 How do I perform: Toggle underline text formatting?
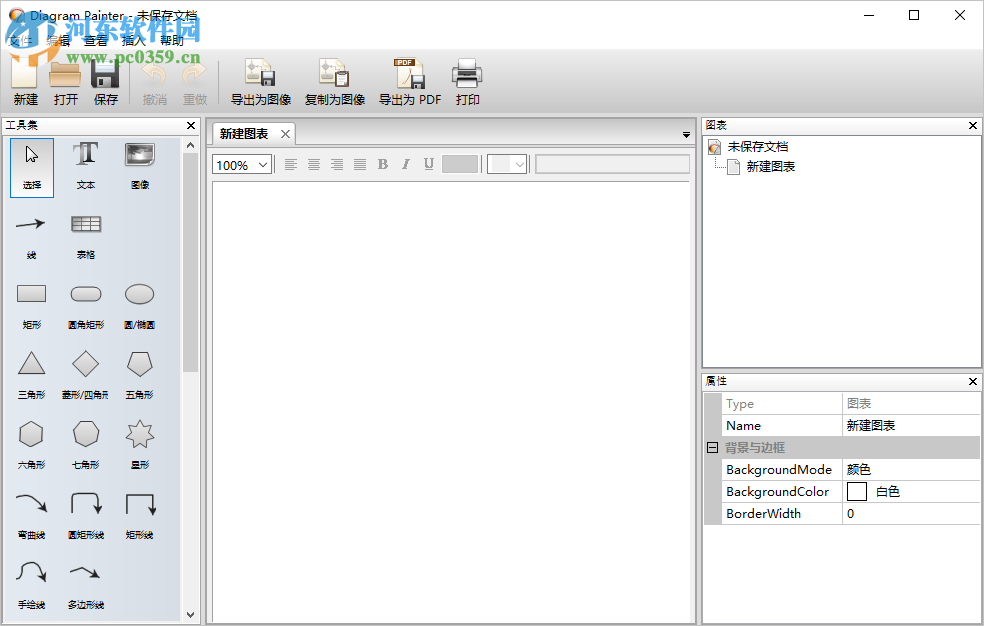pyautogui.click(x=428, y=164)
